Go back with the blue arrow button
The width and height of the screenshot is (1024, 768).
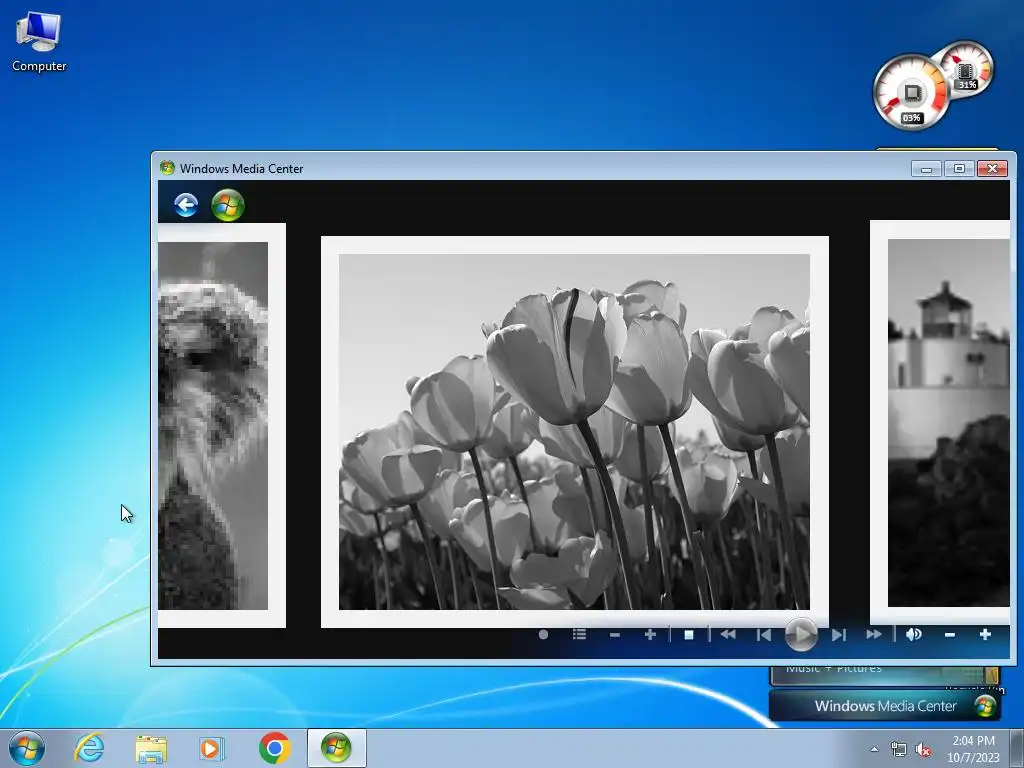pos(186,205)
